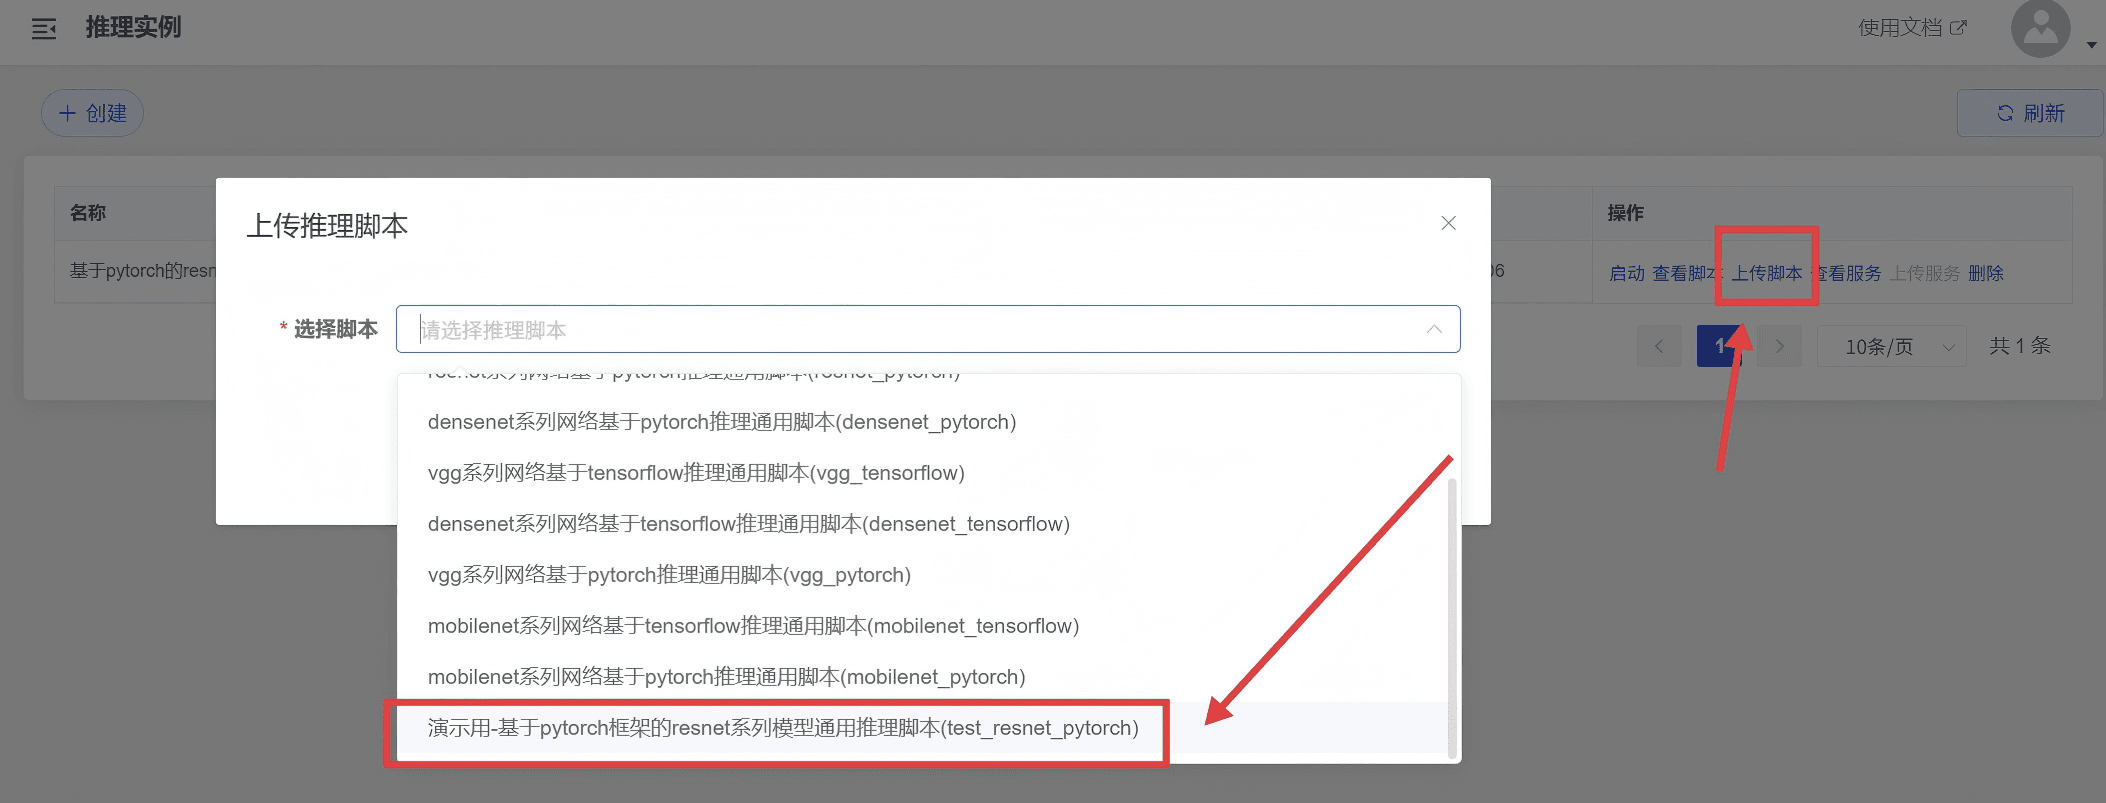The width and height of the screenshot is (2106, 803).
Task: Click the user avatar icon
Action: [2040, 29]
